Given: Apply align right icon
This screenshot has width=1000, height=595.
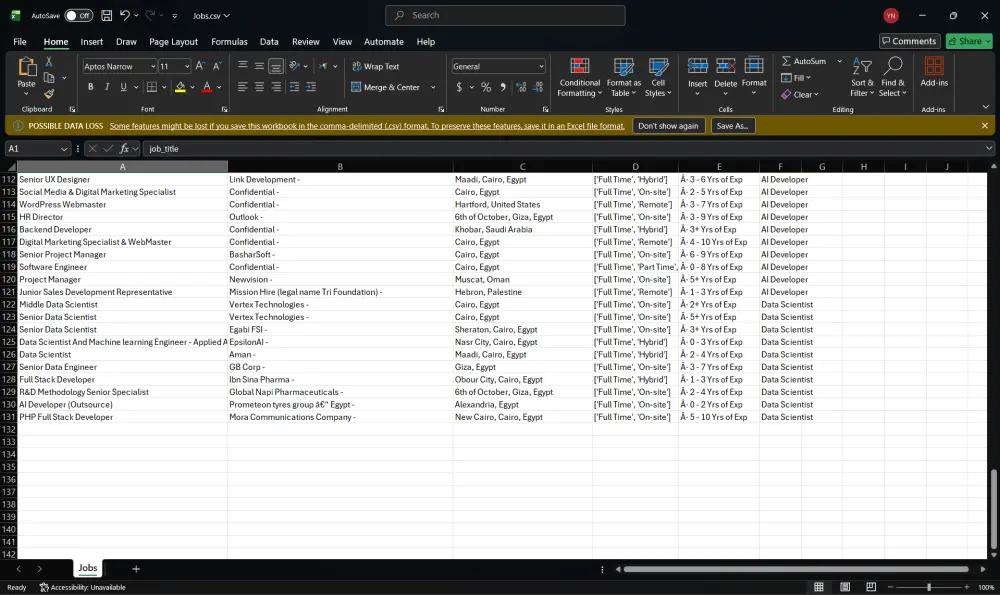Looking at the screenshot, I should coord(276,87).
